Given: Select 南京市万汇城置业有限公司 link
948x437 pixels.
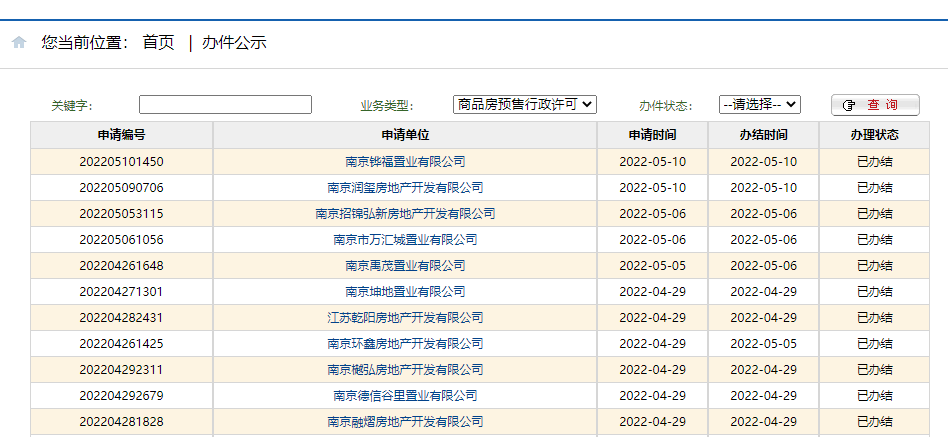Looking at the screenshot, I should (x=405, y=240).
